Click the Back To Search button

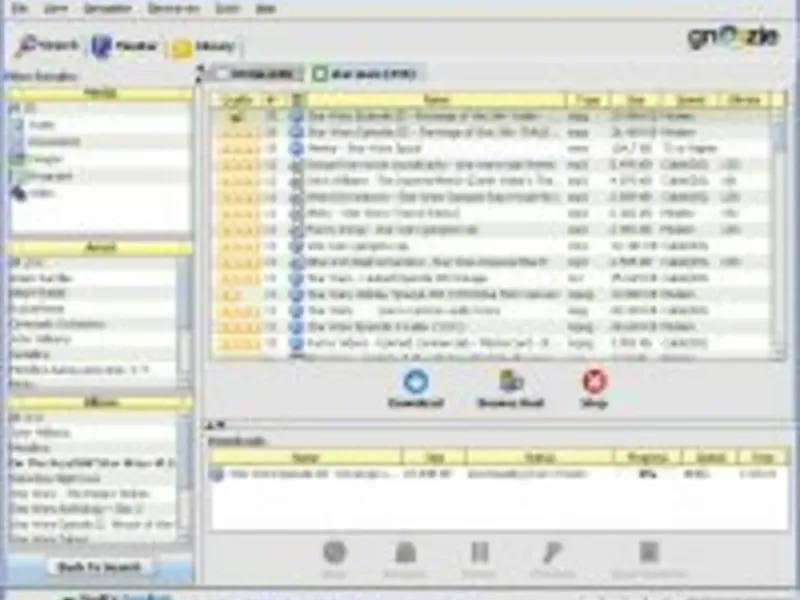[99, 567]
